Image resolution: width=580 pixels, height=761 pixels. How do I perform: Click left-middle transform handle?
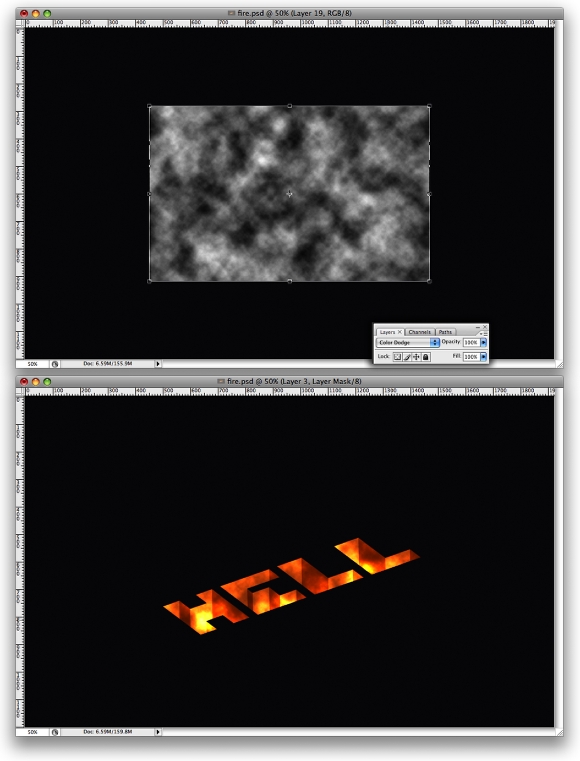[149, 194]
